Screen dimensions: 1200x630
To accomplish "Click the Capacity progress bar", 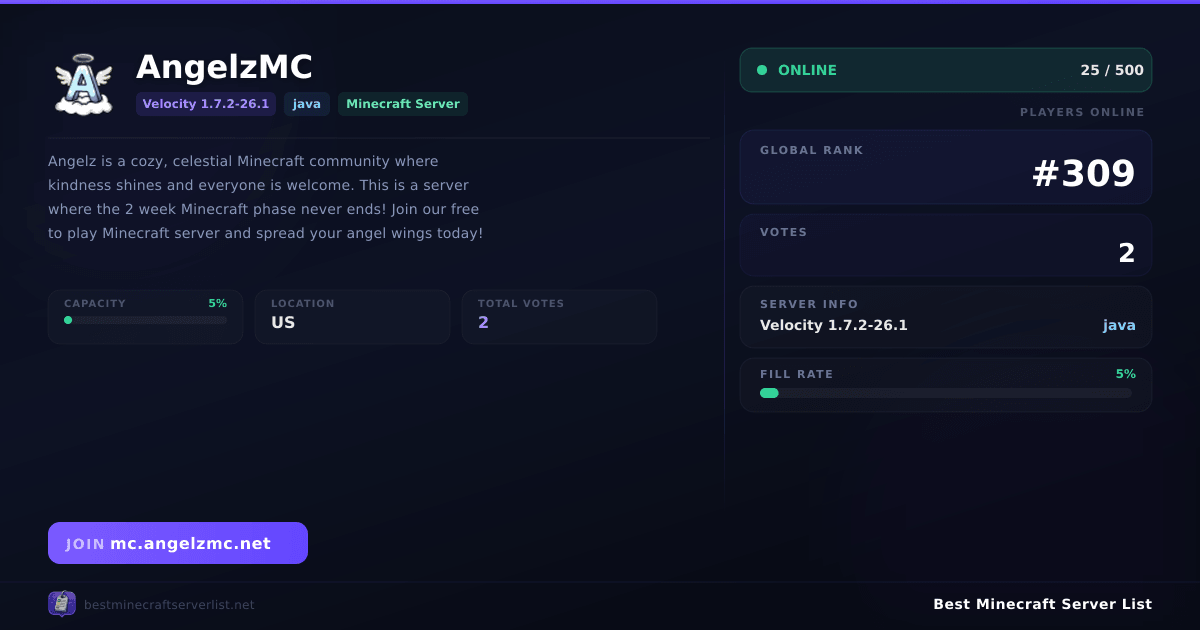I will (146, 320).
